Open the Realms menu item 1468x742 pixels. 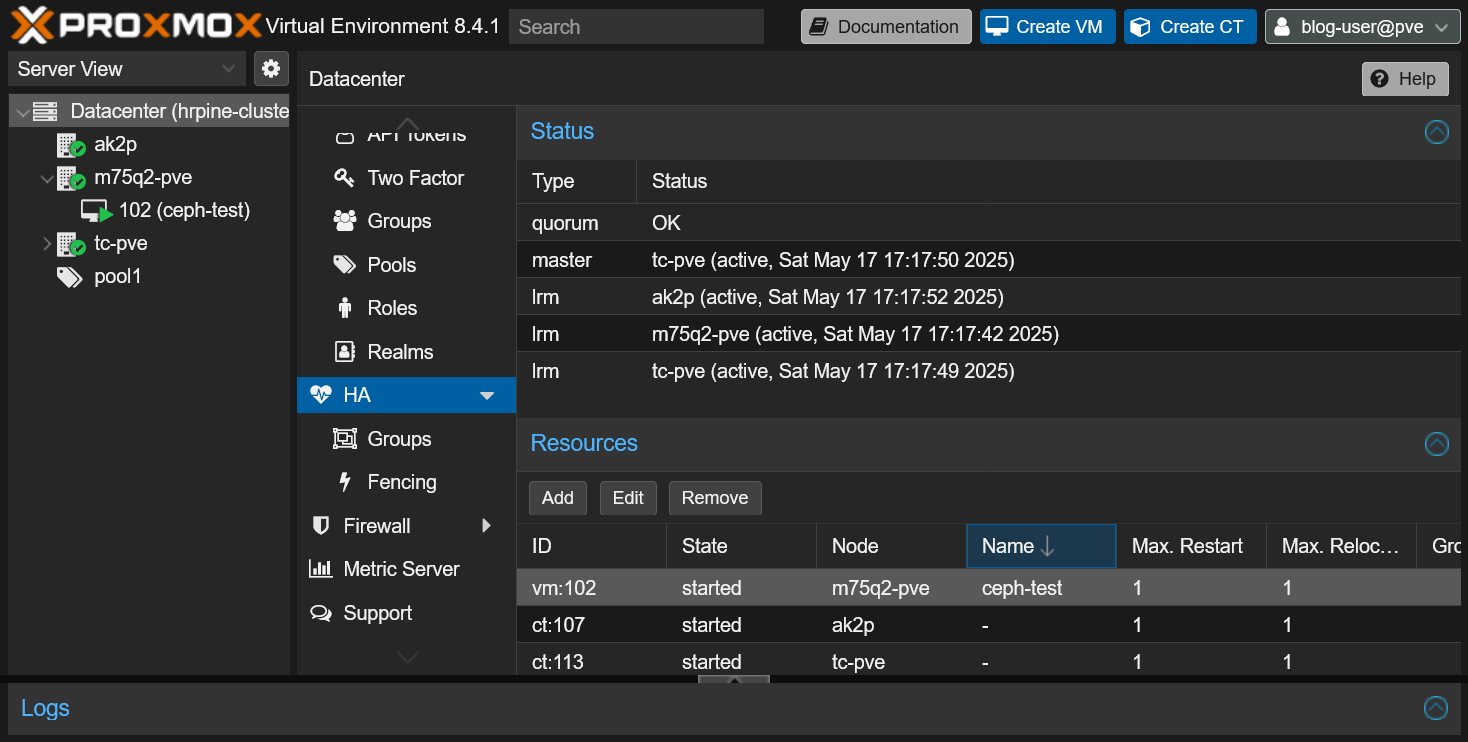tap(406, 352)
